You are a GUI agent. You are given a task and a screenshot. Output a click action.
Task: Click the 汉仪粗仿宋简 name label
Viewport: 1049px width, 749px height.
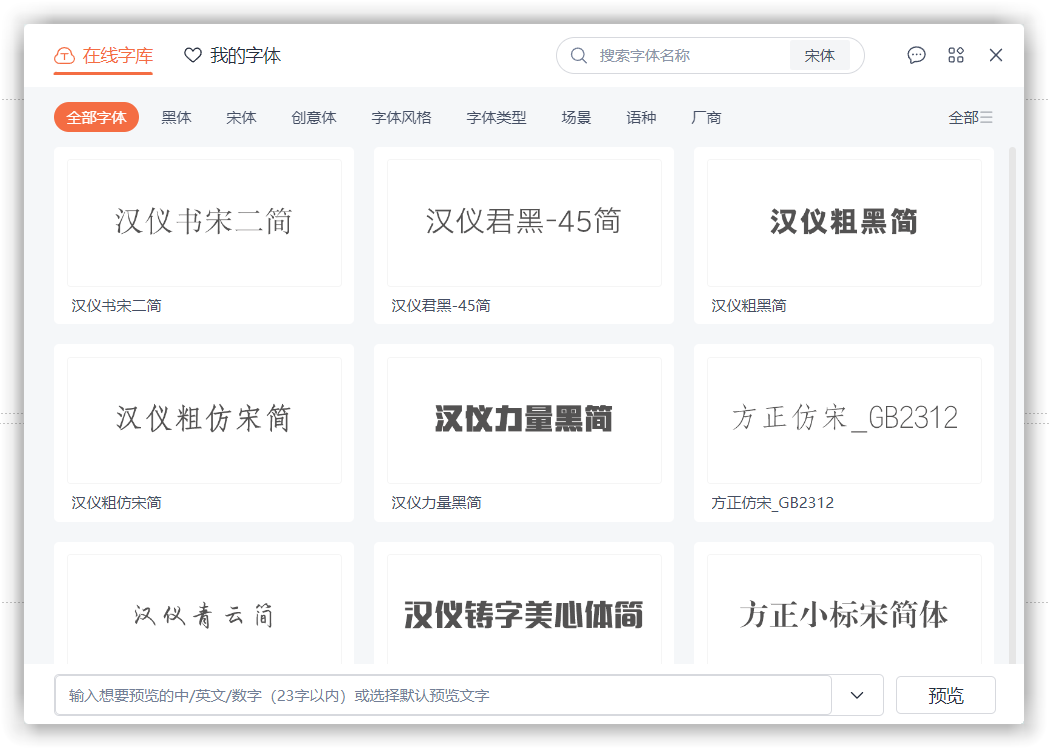click(x=116, y=503)
